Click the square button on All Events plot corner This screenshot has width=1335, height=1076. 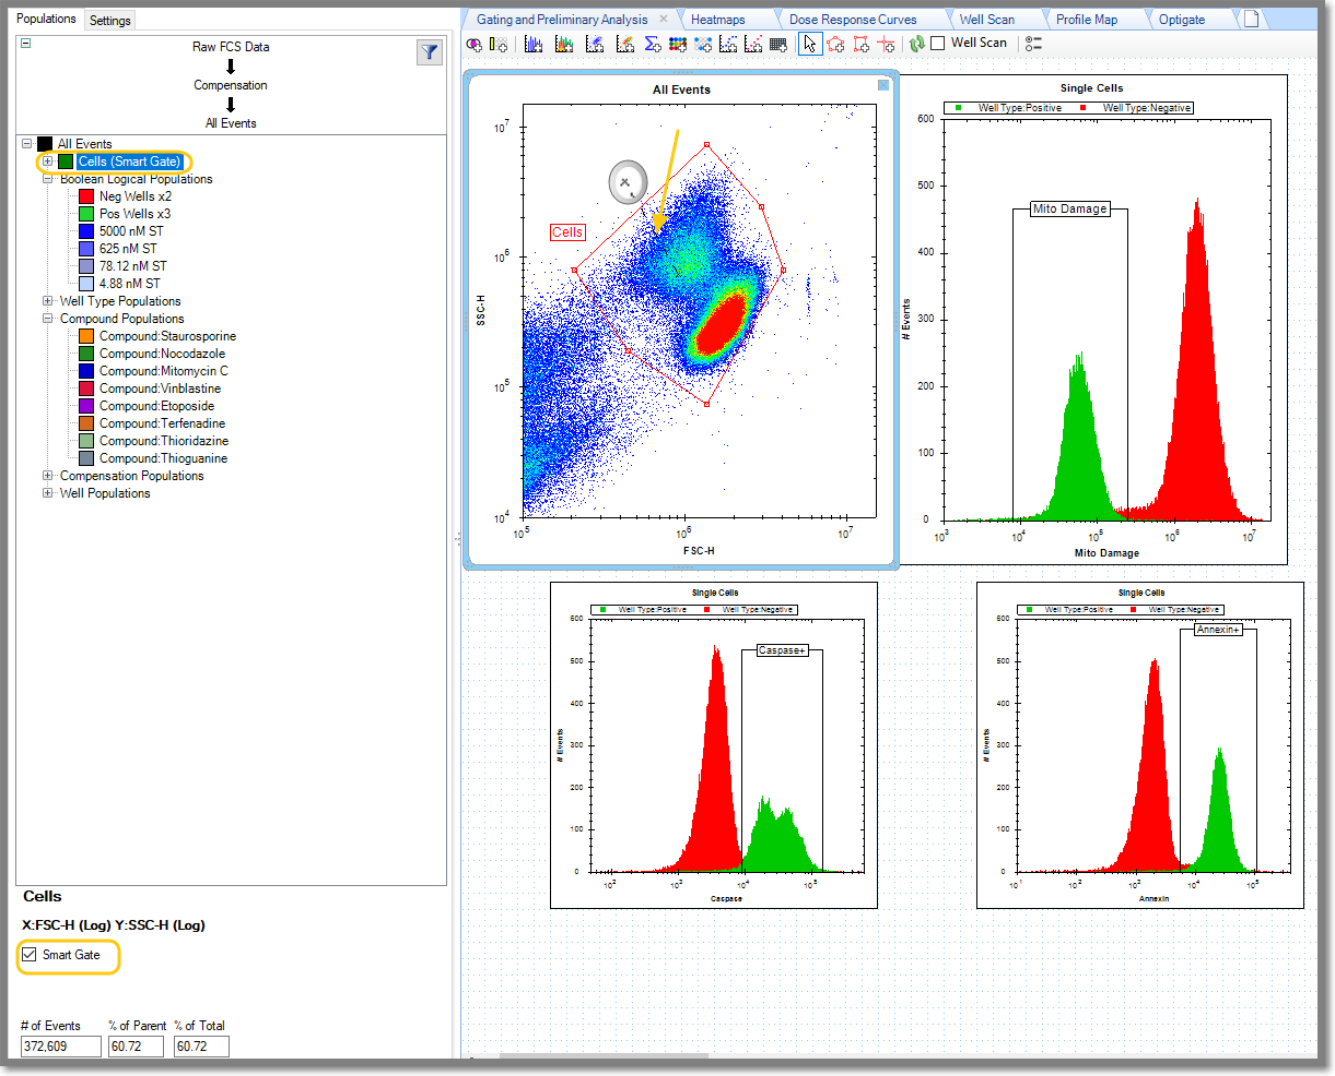[883, 86]
